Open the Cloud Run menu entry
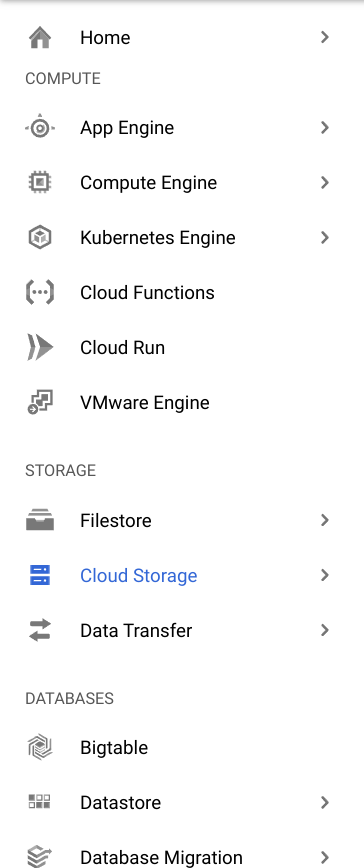Viewport: 364px width, 868px height. (x=182, y=348)
